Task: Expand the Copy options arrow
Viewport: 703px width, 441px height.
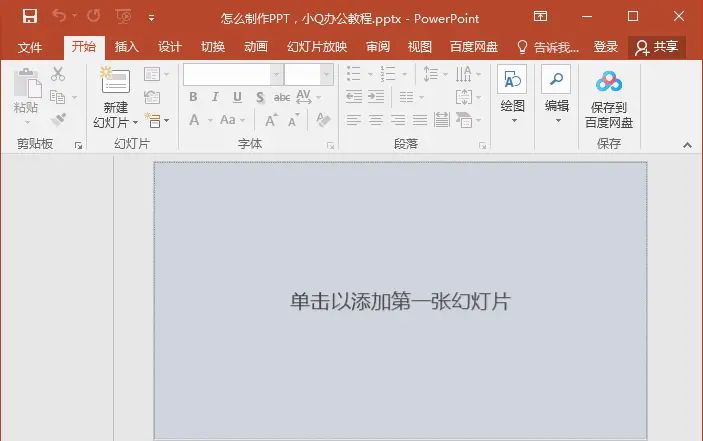Action: click(74, 97)
